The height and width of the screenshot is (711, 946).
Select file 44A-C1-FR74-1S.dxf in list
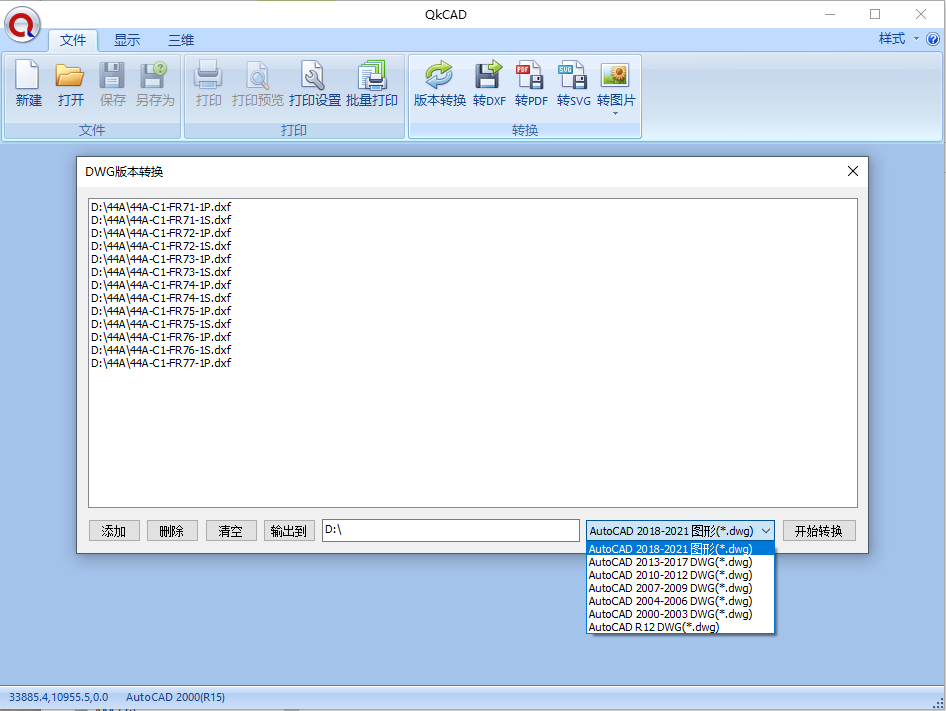pyautogui.click(x=161, y=298)
